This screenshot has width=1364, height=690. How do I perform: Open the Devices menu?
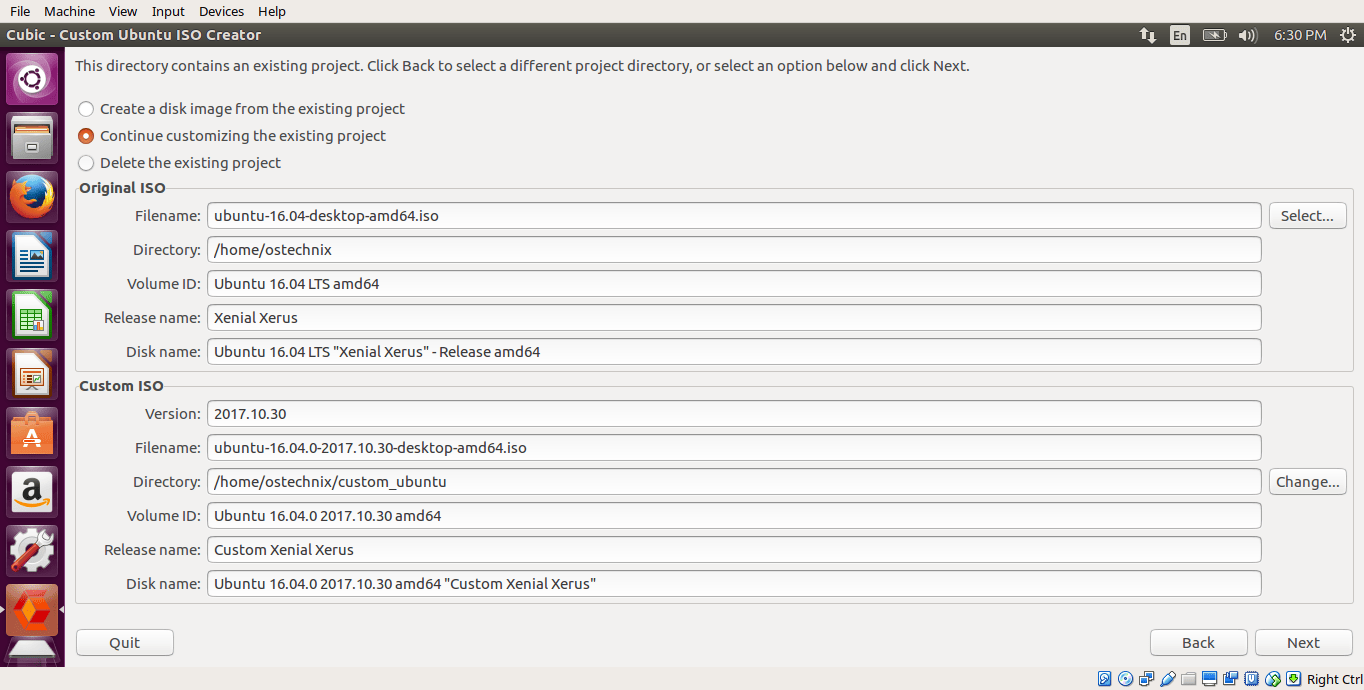click(221, 11)
